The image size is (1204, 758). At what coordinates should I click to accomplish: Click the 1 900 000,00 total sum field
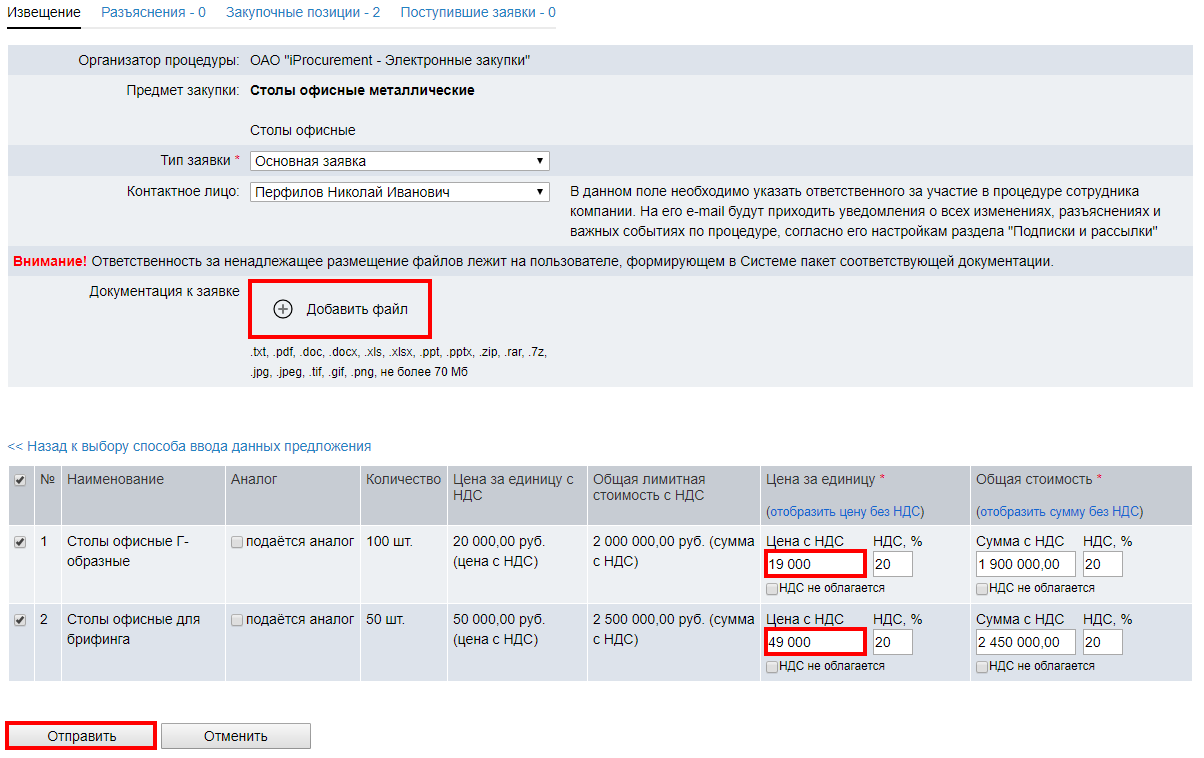pyautogui.click(x=1025, y=565)
